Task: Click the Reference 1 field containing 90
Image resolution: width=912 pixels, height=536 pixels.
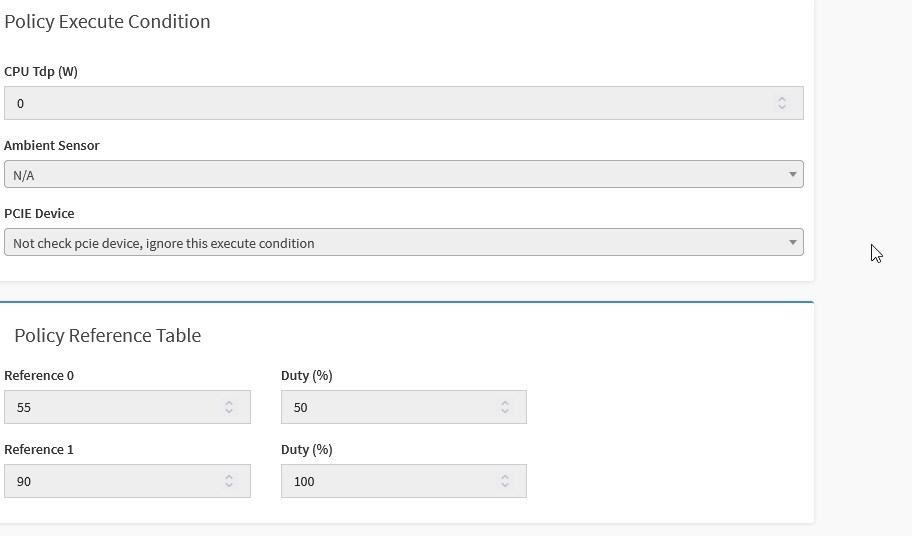Action: coord(127,481)
